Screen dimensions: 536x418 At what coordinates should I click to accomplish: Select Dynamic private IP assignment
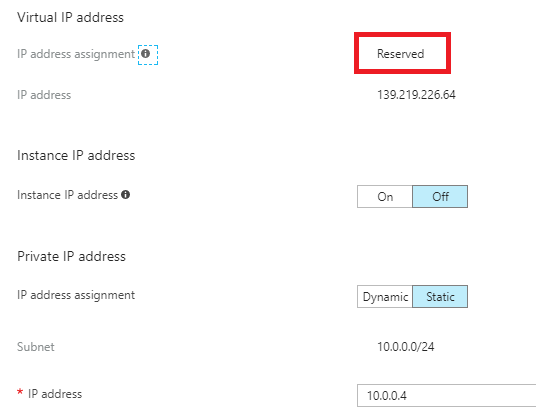385,297
